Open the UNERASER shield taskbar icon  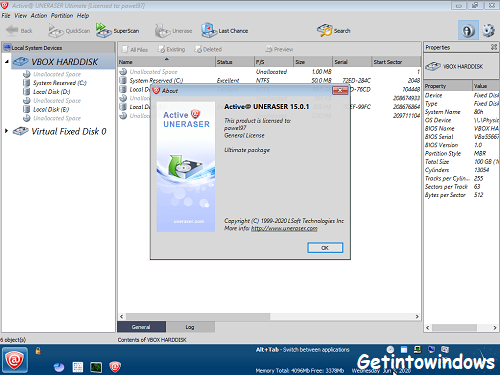click(115, 367)
